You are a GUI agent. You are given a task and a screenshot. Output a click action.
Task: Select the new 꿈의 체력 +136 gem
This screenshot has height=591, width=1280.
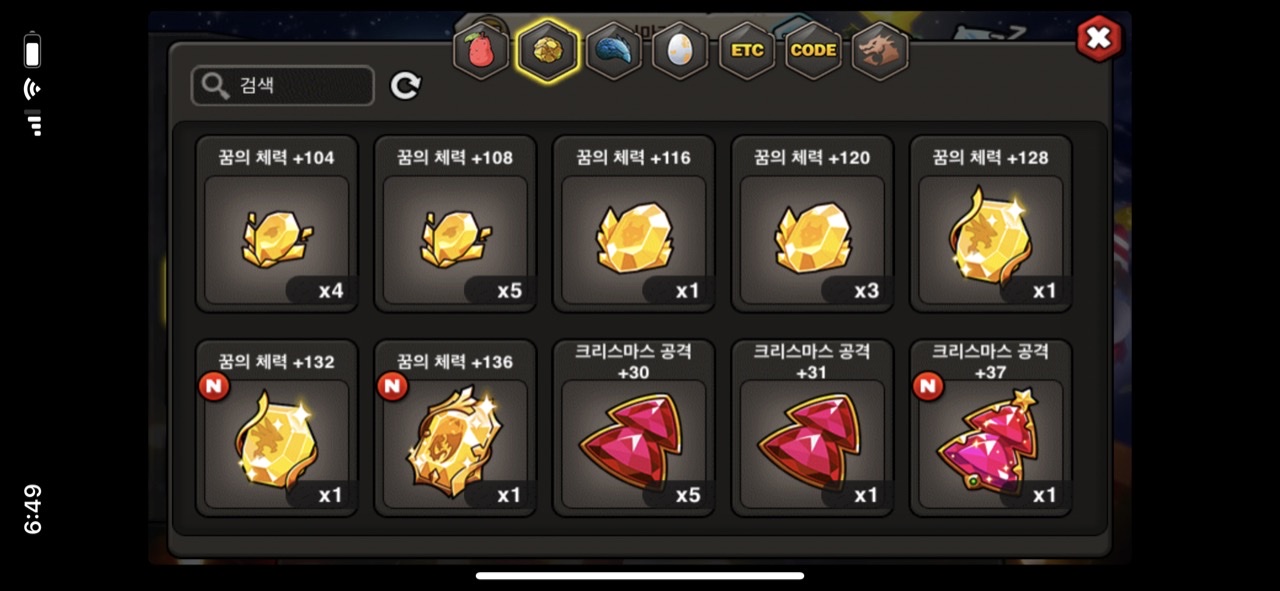(x=455, y=428)
